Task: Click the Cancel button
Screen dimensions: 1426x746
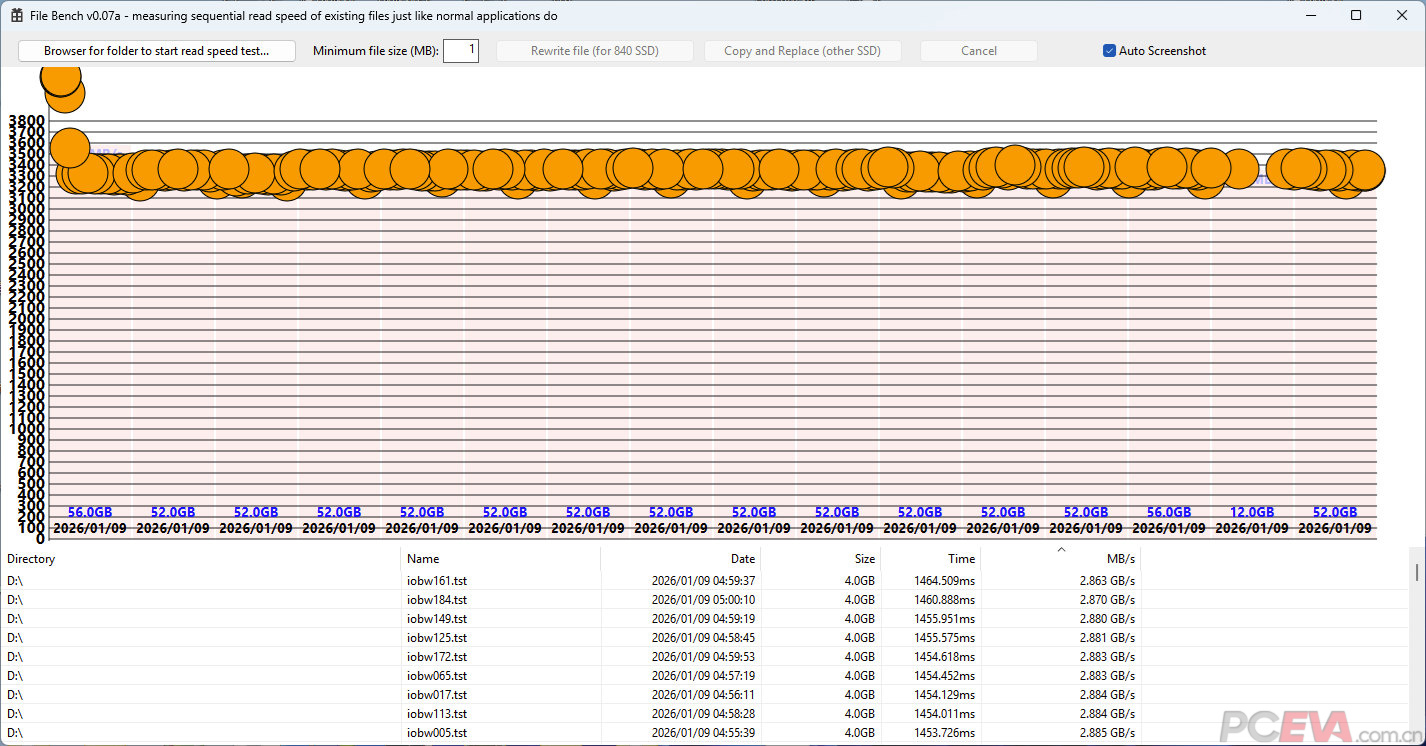Action: coord(978,51)
